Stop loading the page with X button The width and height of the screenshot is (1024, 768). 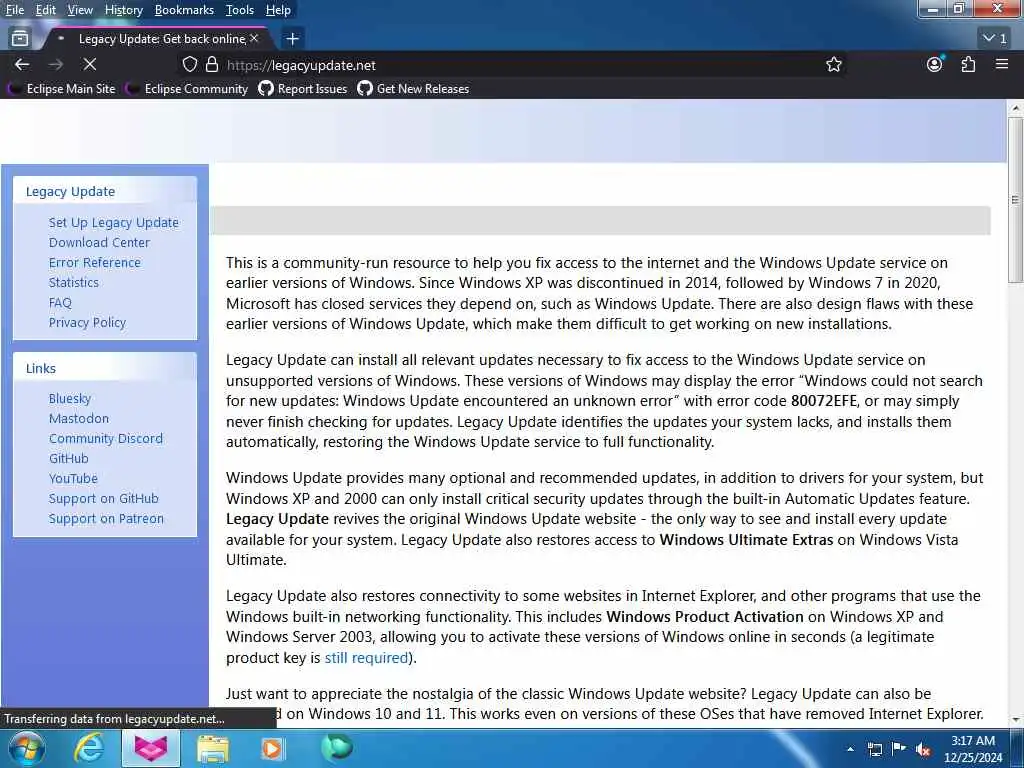click(x=90, y=65)
